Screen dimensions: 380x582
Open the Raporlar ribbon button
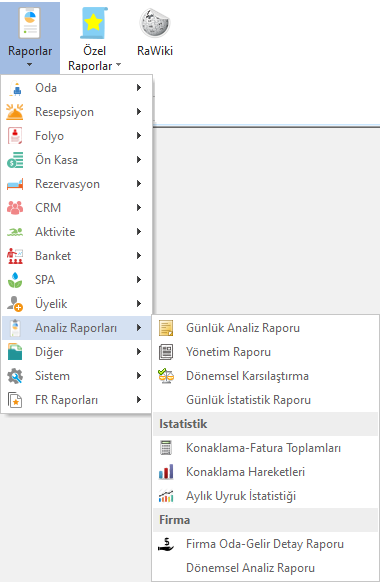[x=30, y=37]
